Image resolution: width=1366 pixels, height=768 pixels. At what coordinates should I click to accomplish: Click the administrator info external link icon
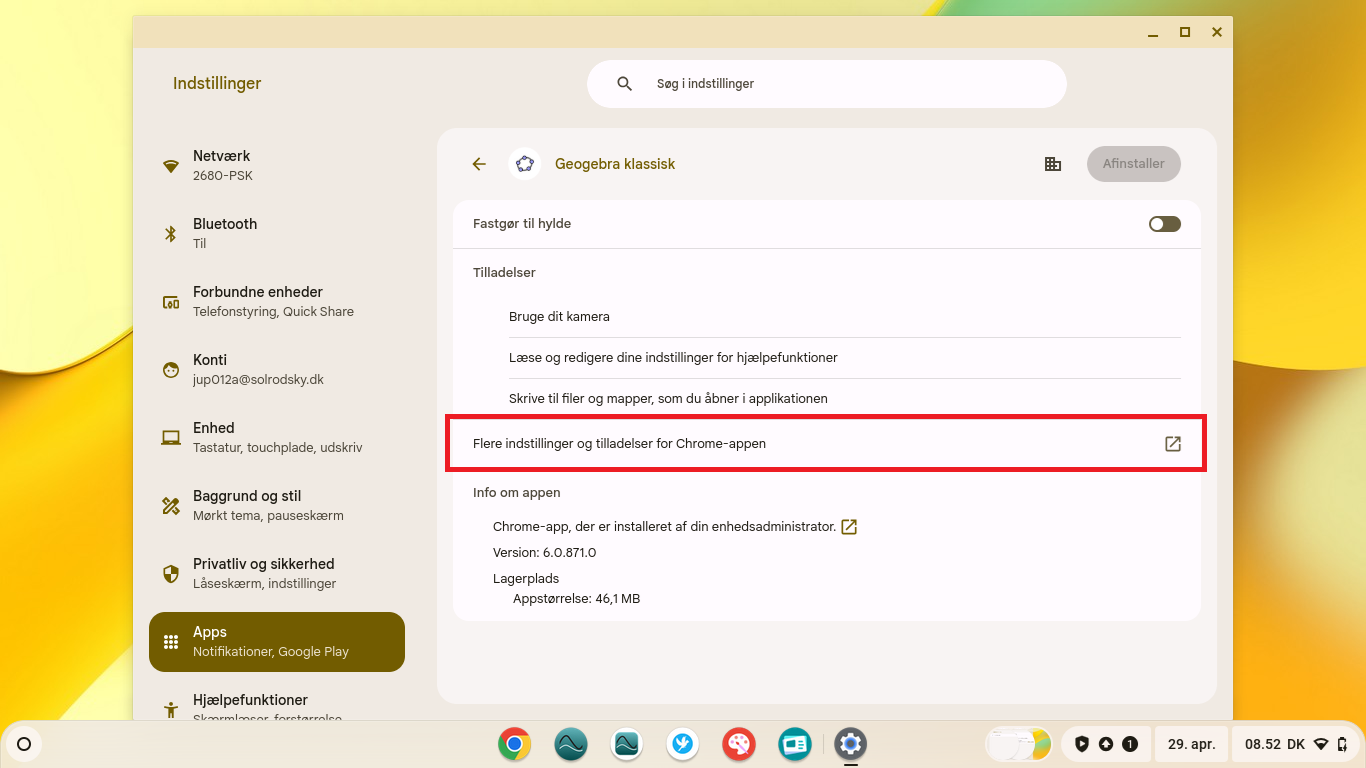click(x=849, y=527)
